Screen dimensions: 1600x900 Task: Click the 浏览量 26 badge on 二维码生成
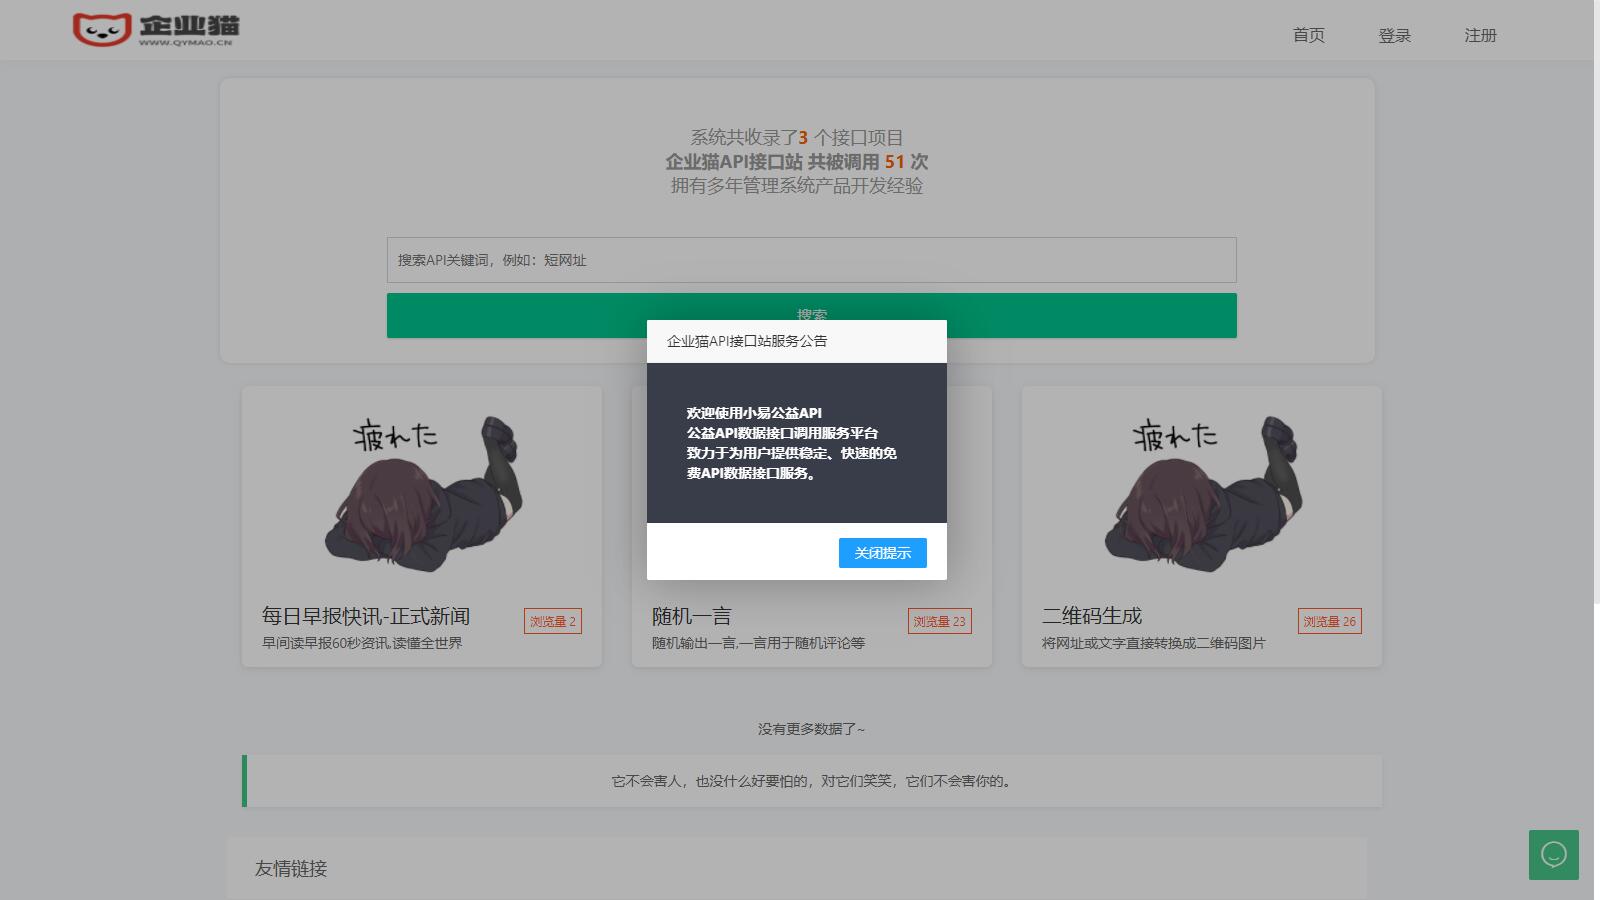click(1329, 621)
